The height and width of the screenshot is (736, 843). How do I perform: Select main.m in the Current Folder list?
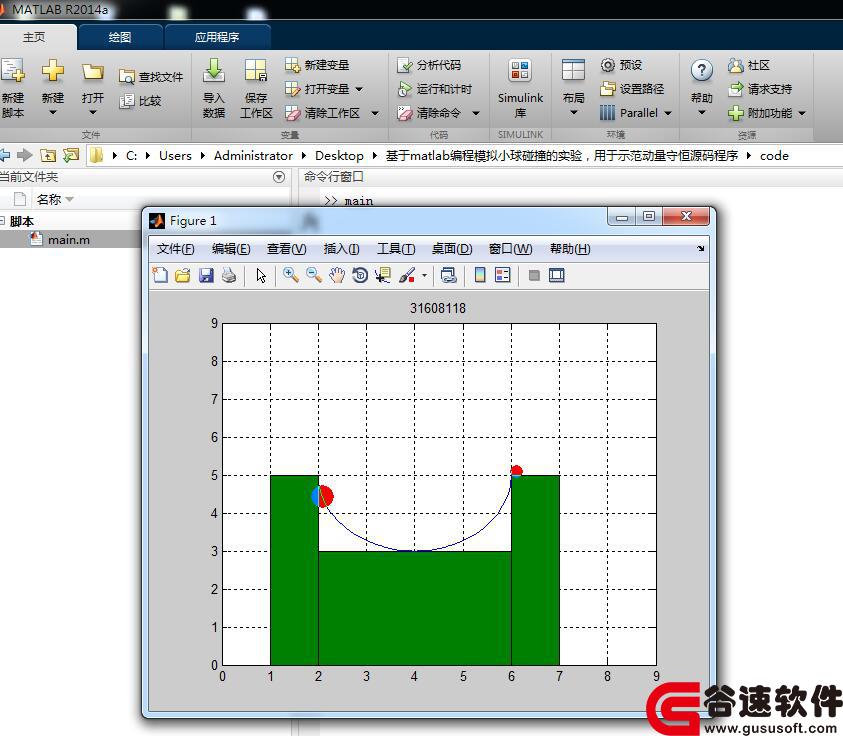tap(70, 240)
